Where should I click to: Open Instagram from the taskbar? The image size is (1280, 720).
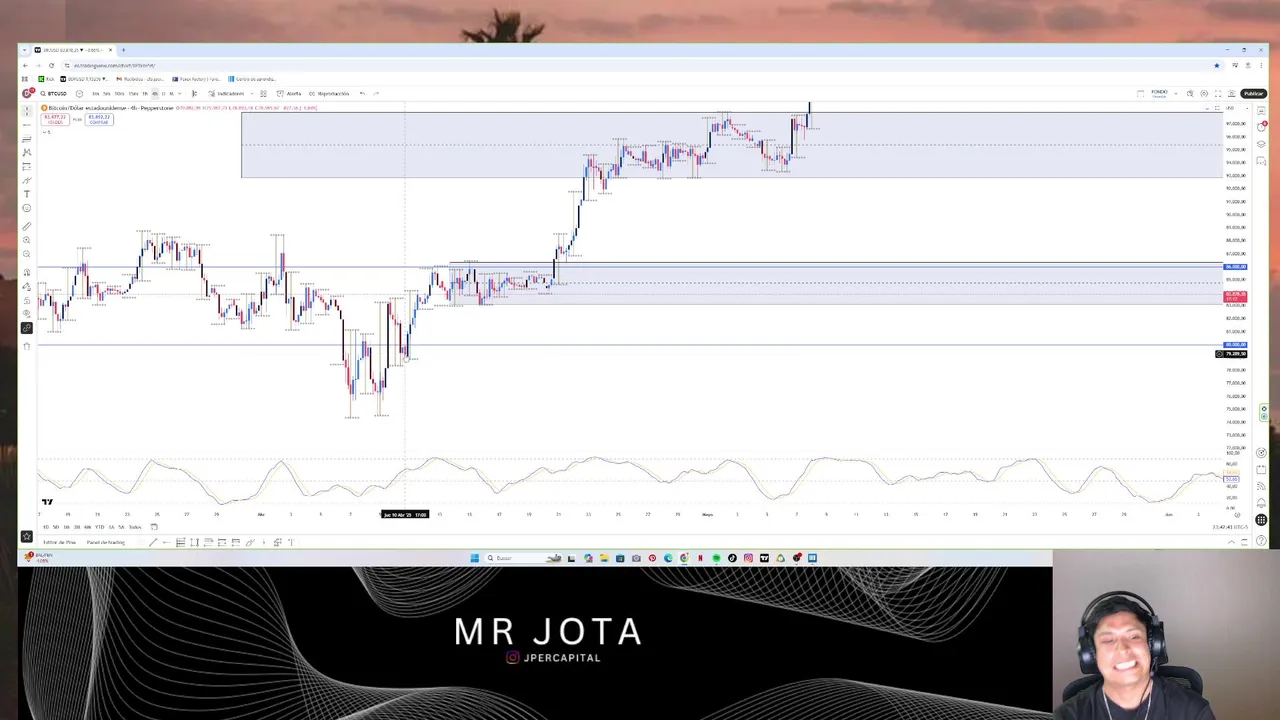[748, 558]
